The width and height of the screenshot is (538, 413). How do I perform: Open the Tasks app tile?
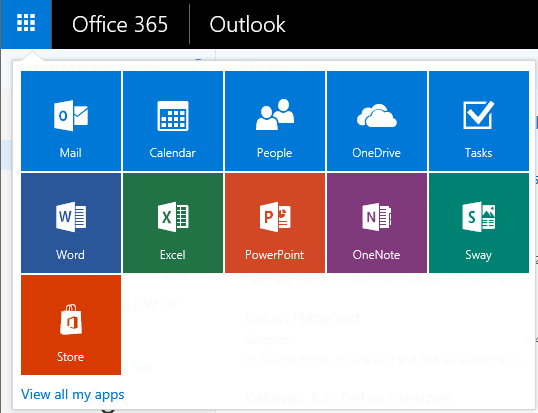coord(479,121)
